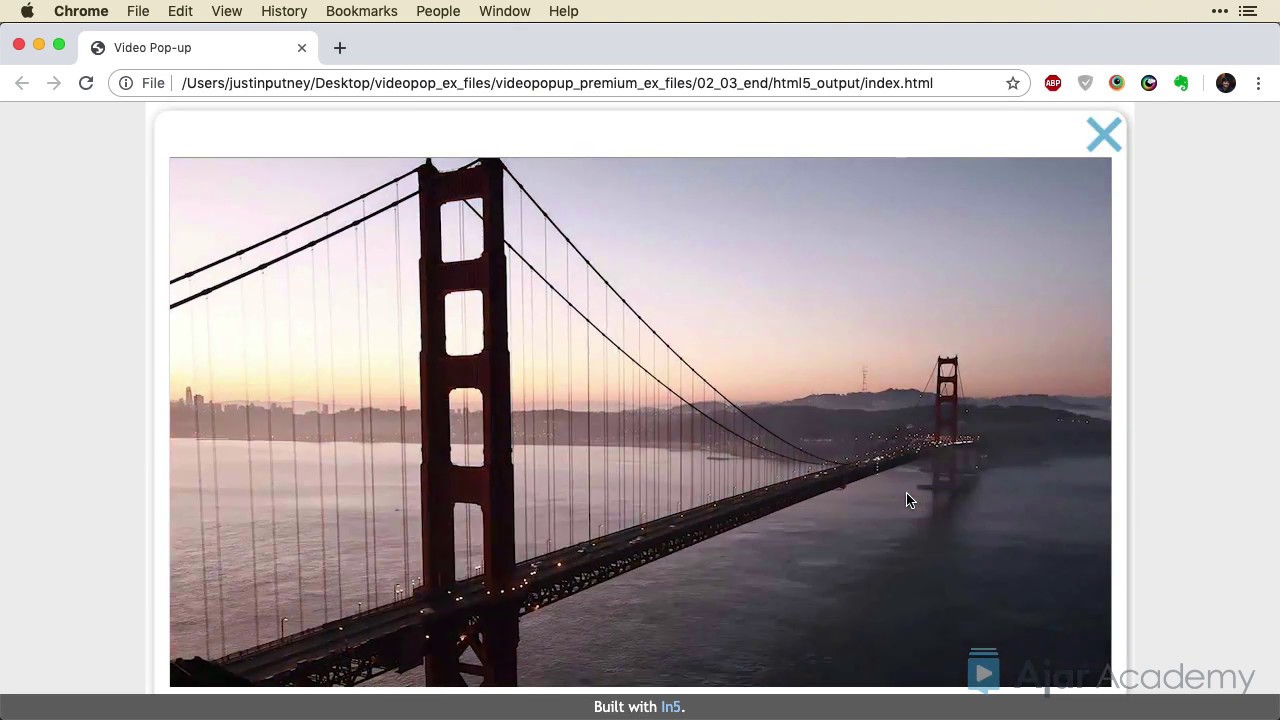Select the Video Pop-up tab
This screenshot has width=1280, height=720.
click(x=198, y=48)
